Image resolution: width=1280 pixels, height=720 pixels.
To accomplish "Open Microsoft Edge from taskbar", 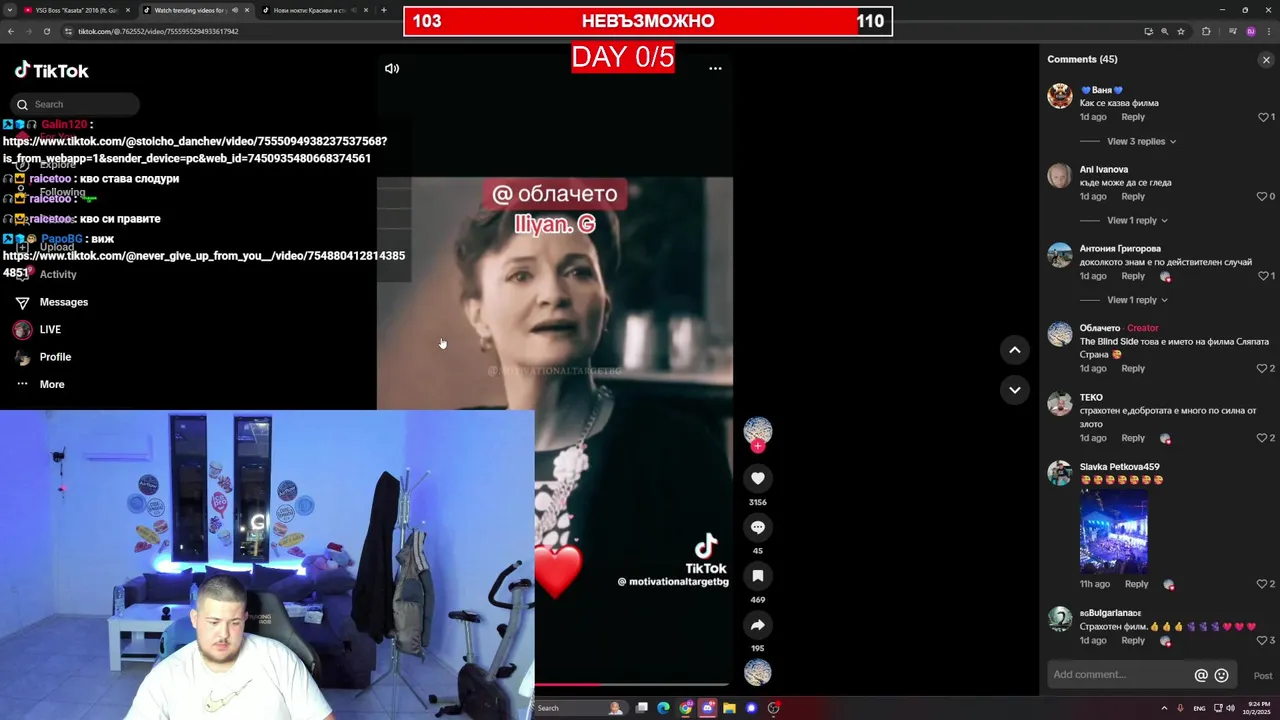I will [x=663, y=708].
